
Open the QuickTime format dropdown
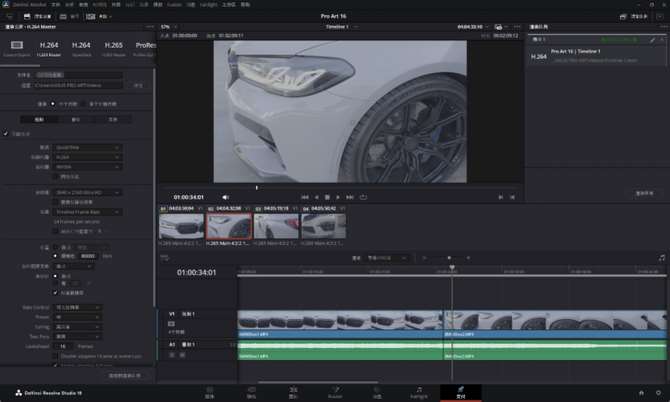(88, 147)
